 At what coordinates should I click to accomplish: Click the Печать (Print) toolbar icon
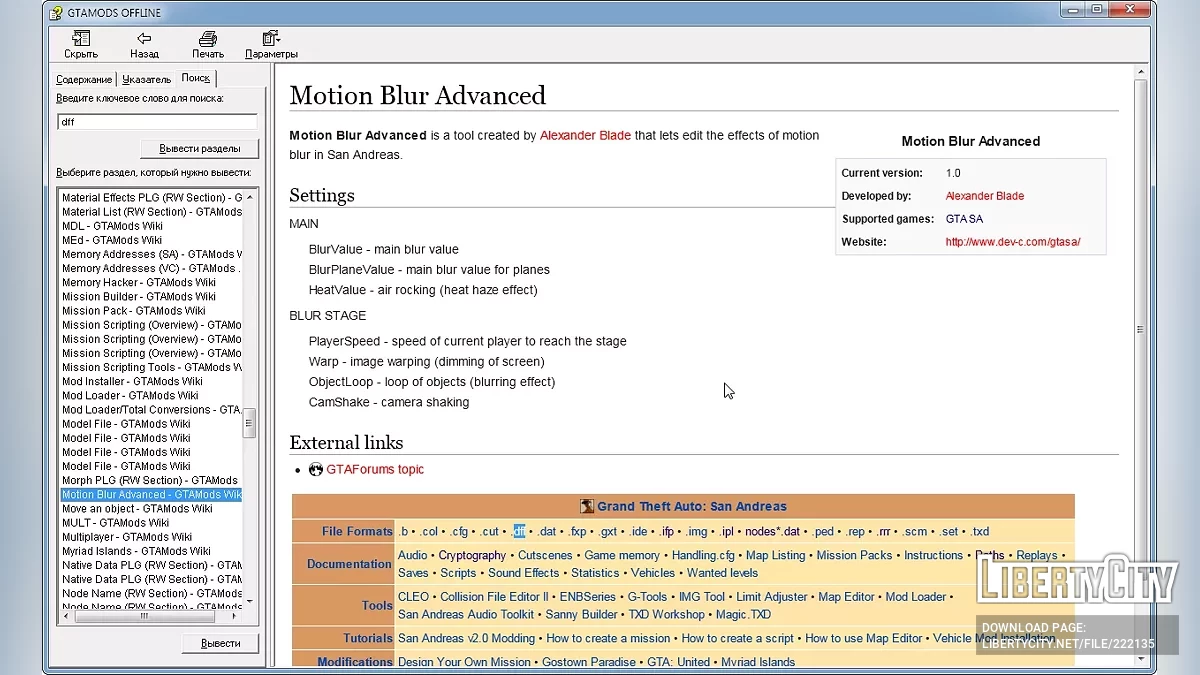pyautogui.click(x=208, y=39)
